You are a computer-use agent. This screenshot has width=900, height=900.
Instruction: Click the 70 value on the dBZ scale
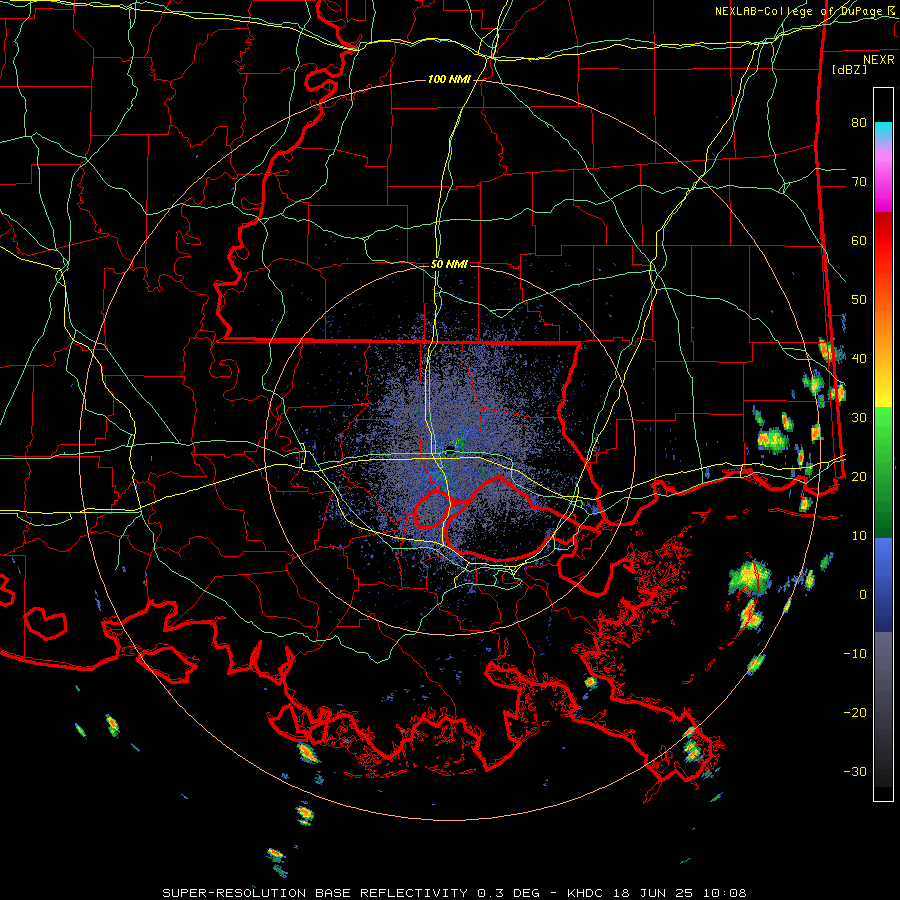click(859, 181)
